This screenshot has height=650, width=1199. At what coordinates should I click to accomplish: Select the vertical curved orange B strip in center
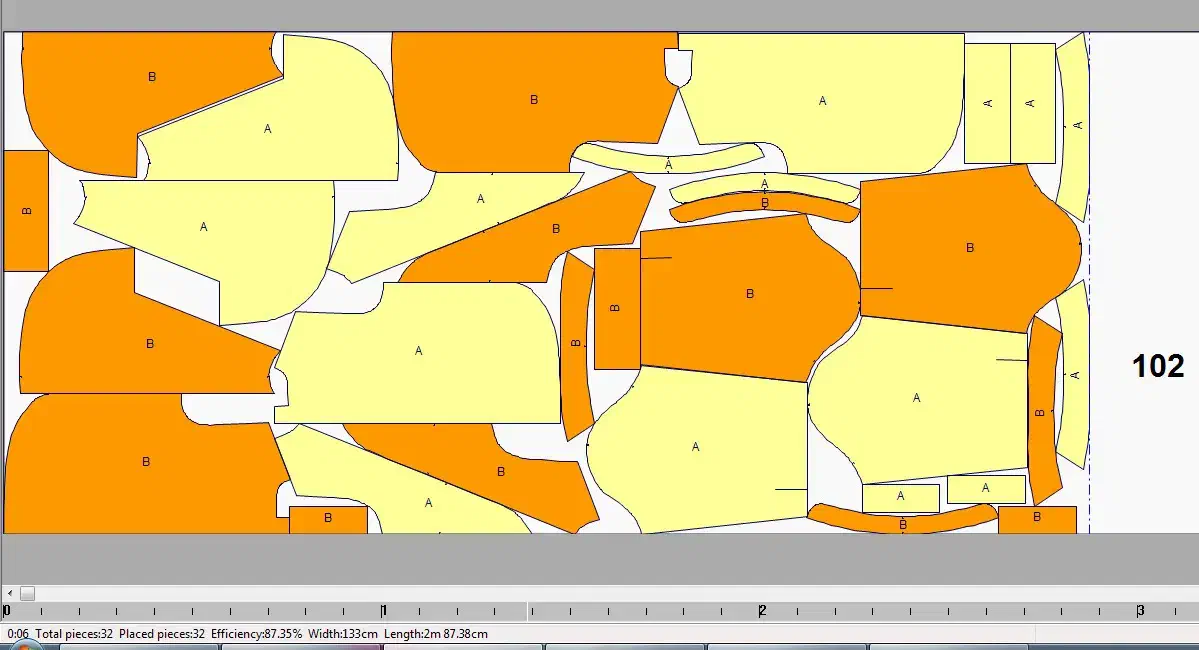[577, 345]
